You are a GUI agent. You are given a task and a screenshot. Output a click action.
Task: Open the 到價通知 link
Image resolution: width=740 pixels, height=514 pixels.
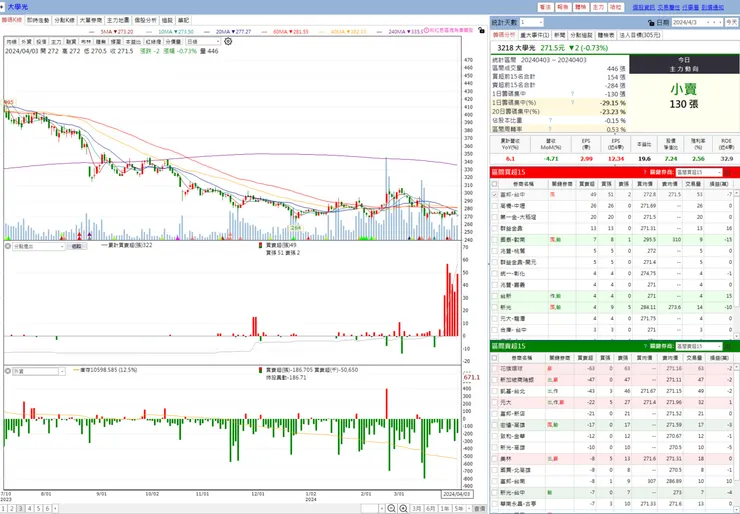pos(712,8)
